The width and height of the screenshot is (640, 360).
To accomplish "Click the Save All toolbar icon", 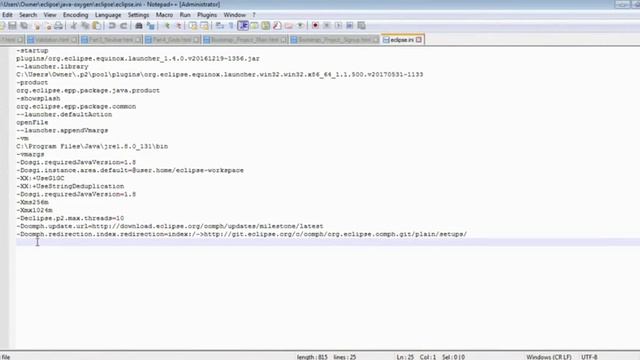I will (24, 26).
